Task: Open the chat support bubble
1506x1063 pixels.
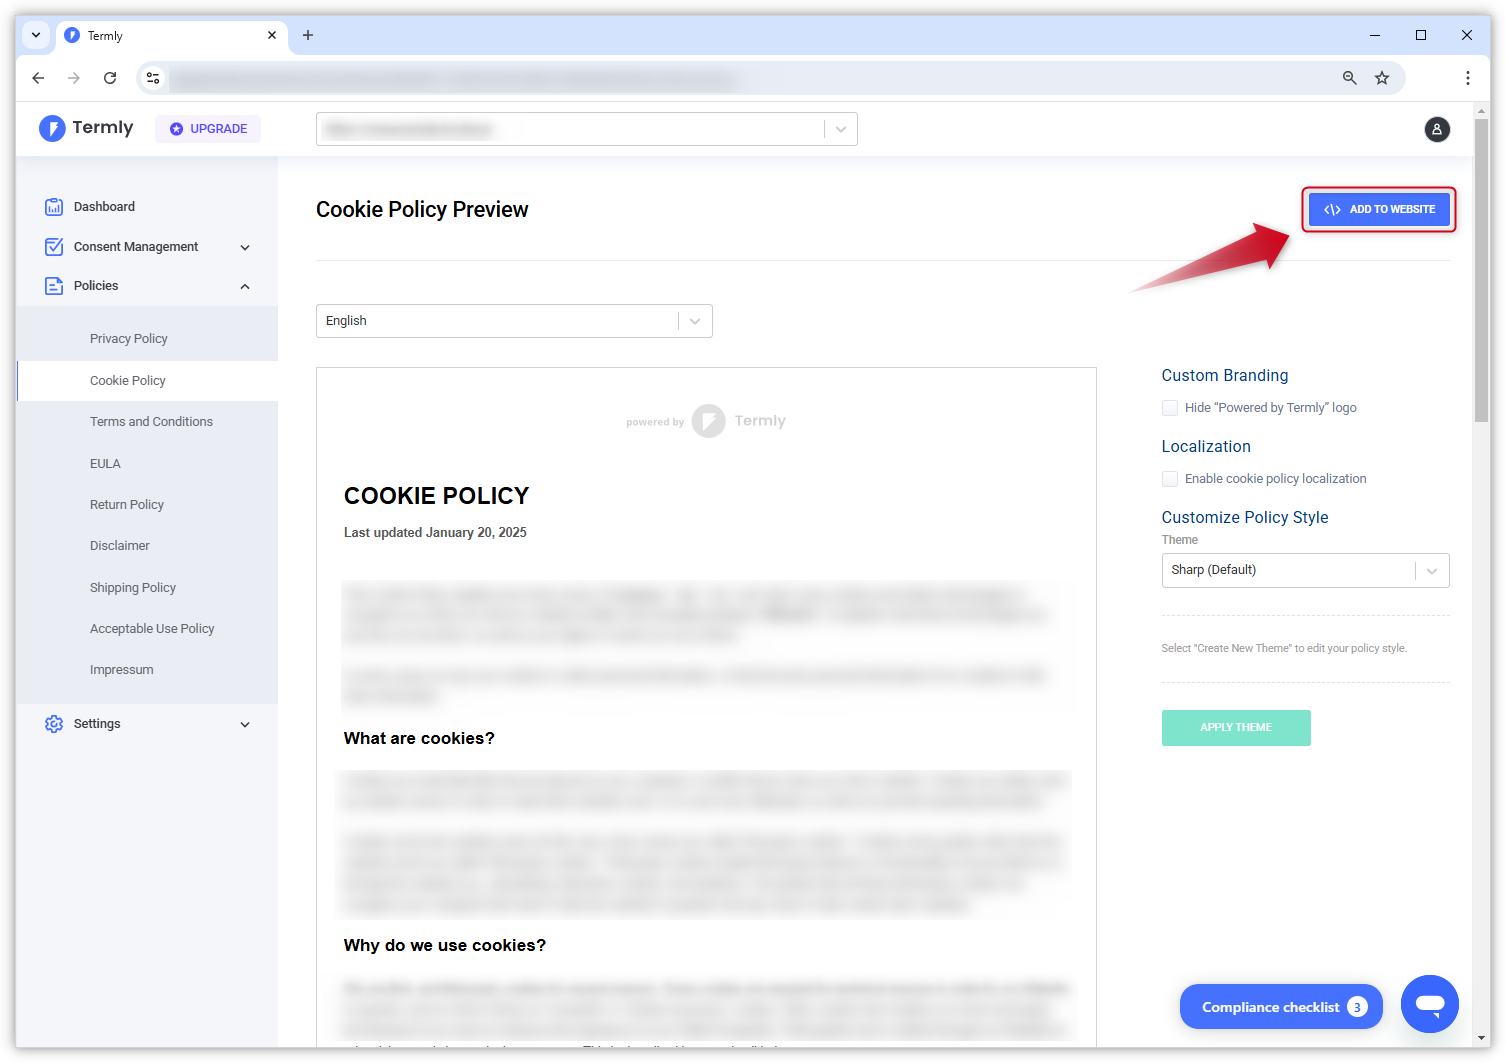Action: (x=1429, y=1004)
